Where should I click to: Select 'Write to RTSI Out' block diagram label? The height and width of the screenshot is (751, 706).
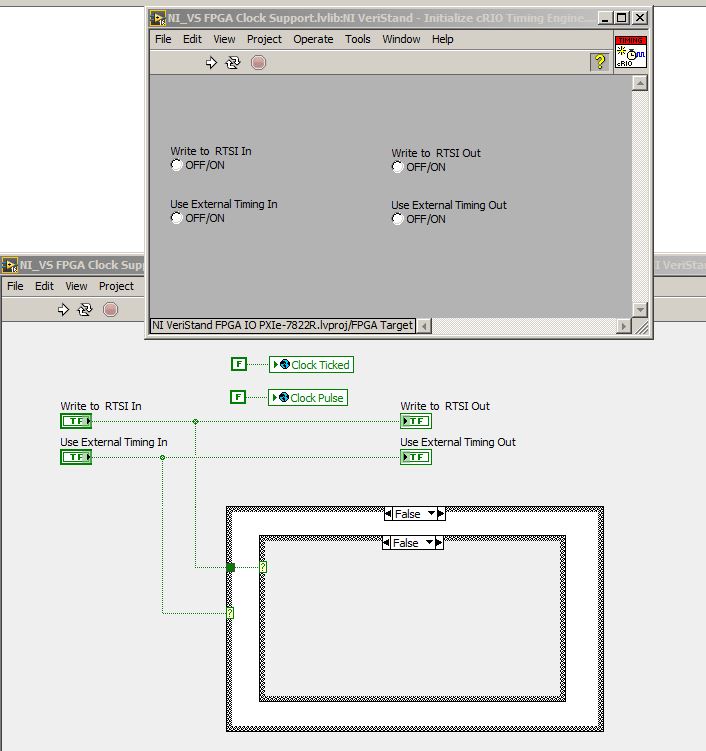tap(445, 406)
